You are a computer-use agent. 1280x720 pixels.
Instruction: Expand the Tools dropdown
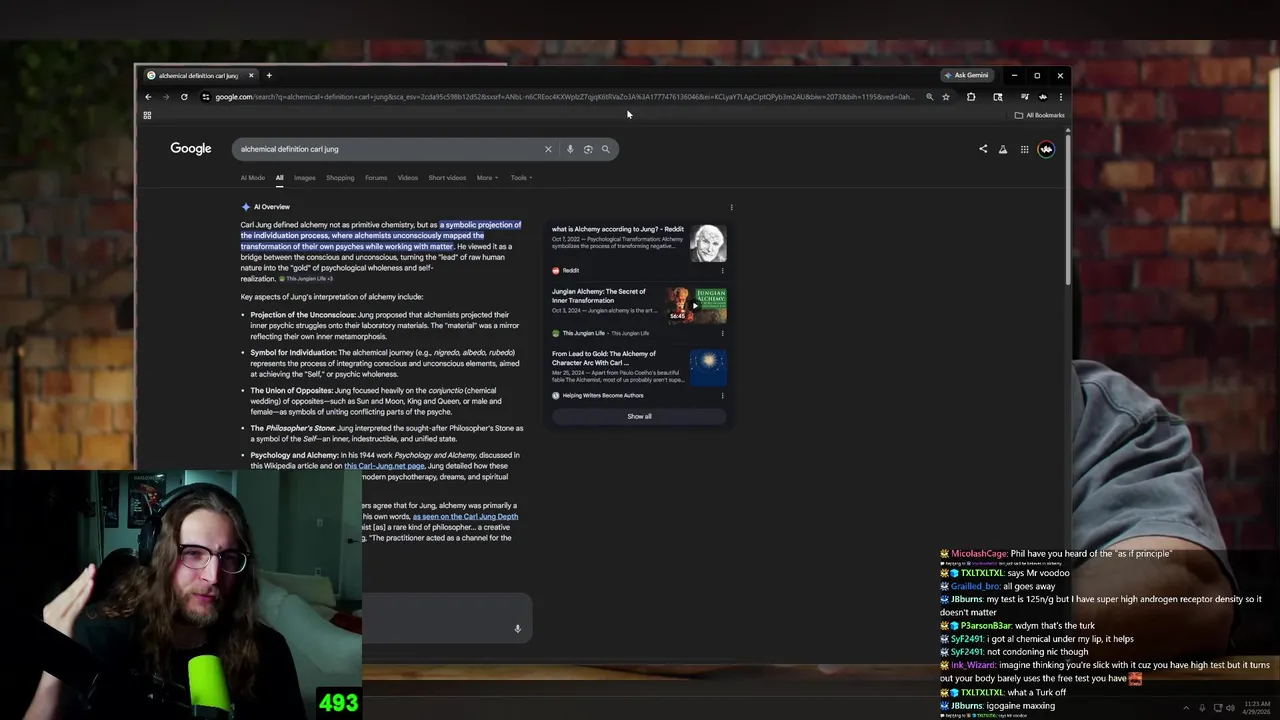pyautogui.click(x=521, y=178)
